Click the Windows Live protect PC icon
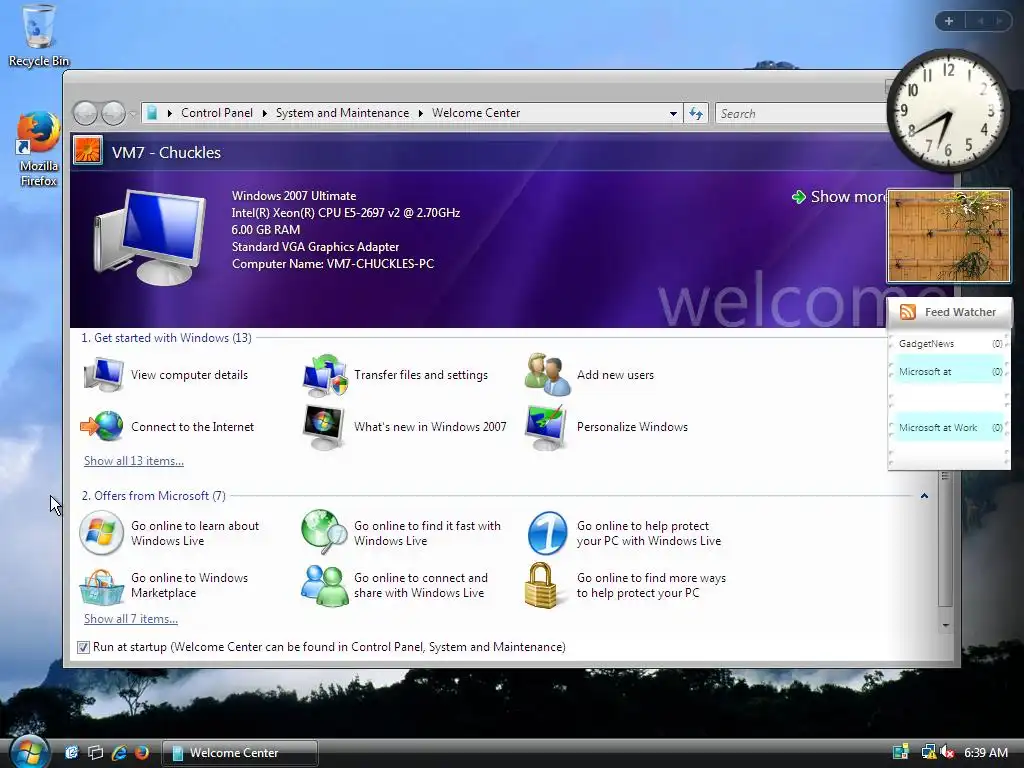The image size is (1024, 768). (547, 533)
